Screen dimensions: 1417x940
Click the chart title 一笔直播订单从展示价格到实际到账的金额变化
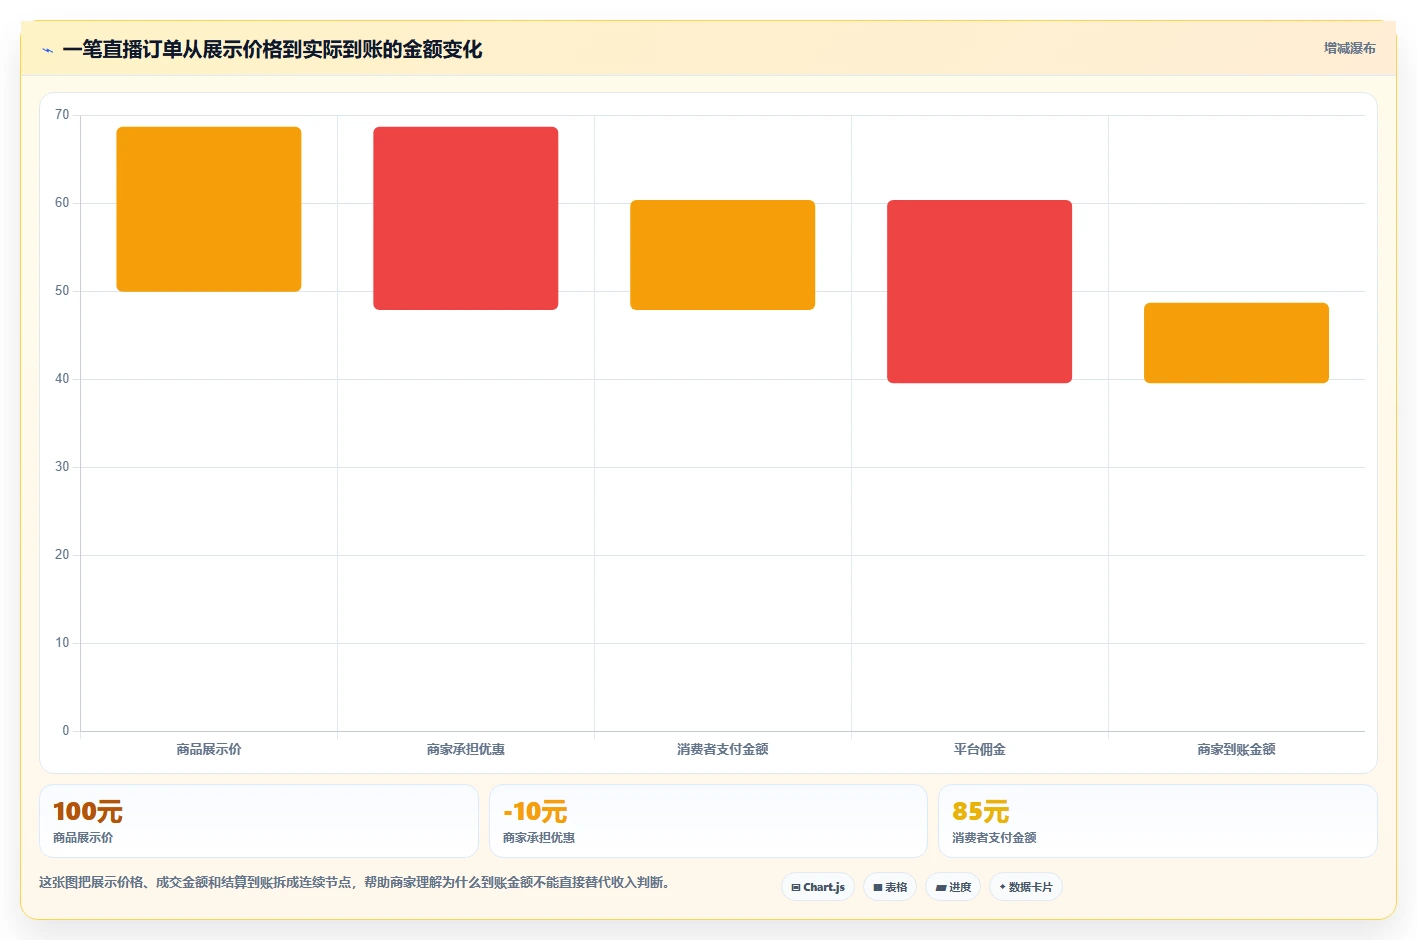272,49
